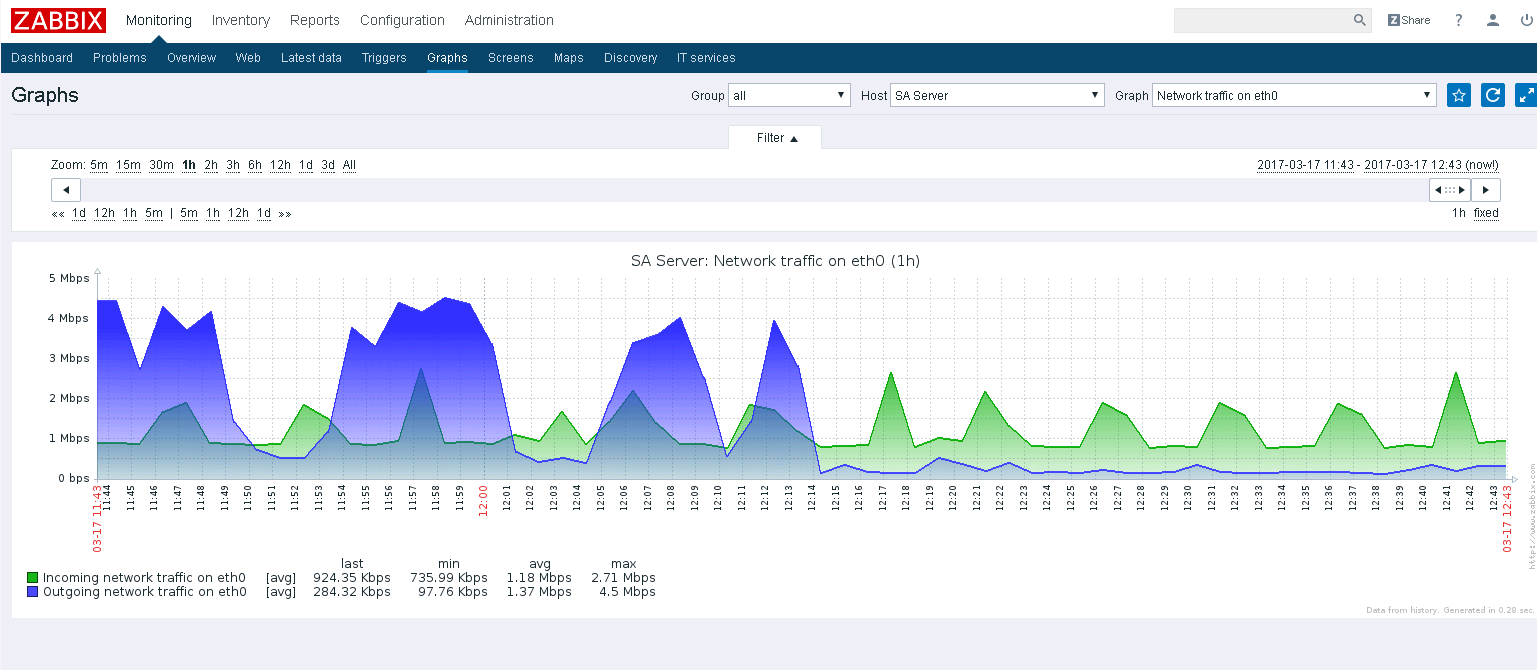Switch to the Triggers tab
The height and width of the screenshot is (670, 1537).
384,57
